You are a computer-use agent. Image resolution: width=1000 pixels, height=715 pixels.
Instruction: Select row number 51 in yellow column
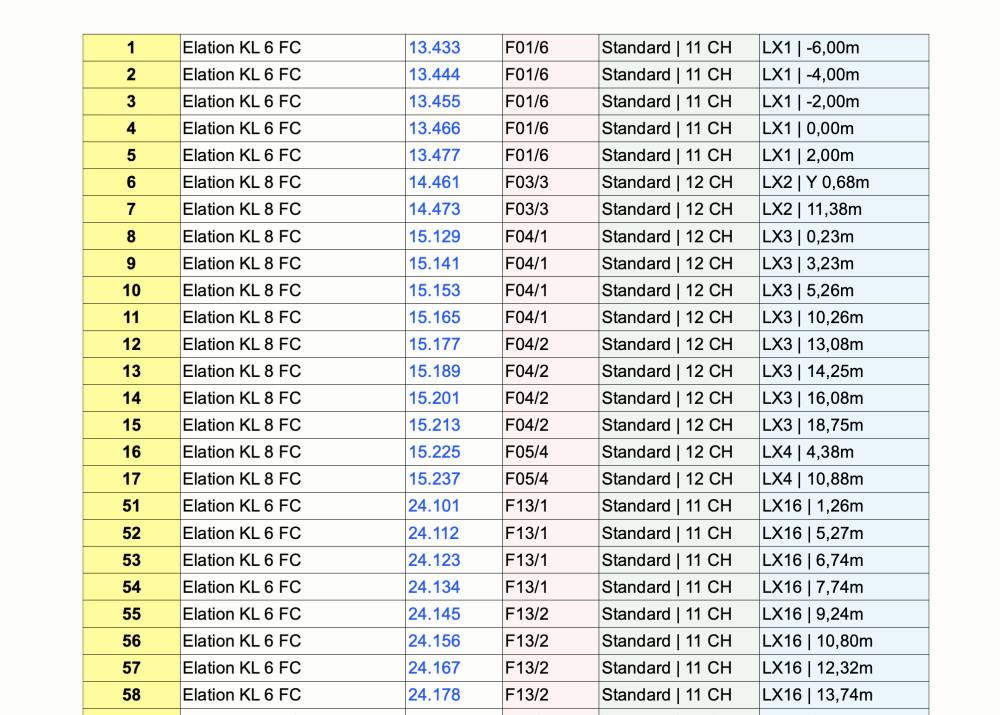pos(131,506)
